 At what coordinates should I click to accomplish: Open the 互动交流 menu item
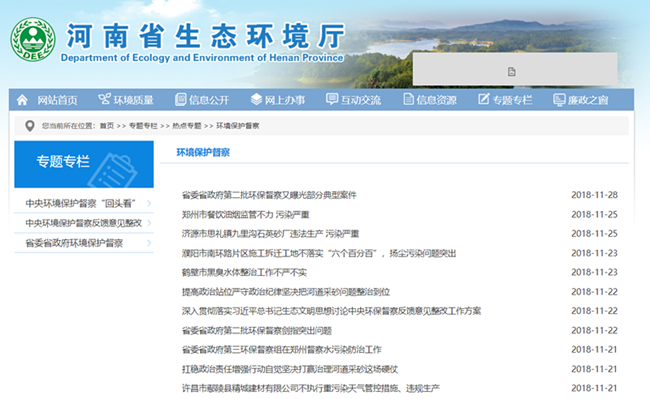click(x=361, y=100)
